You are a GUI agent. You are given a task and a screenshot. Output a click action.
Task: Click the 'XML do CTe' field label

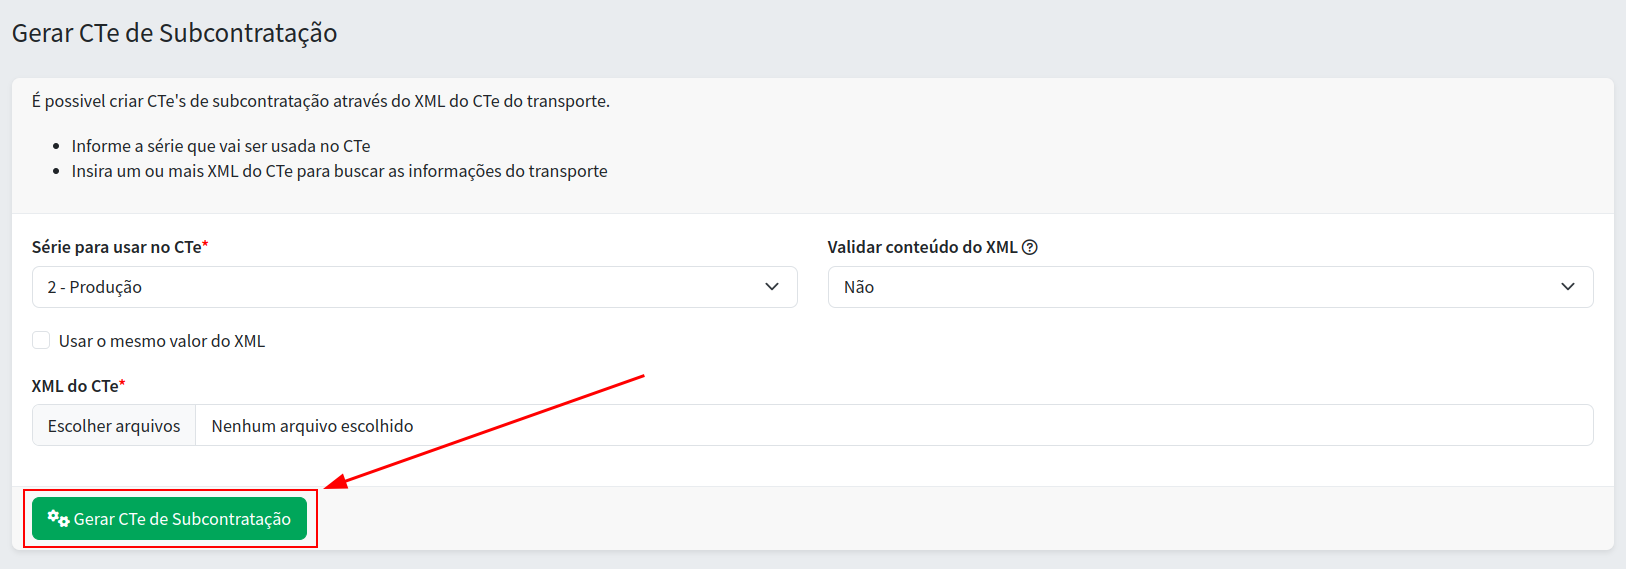[74, 386]
